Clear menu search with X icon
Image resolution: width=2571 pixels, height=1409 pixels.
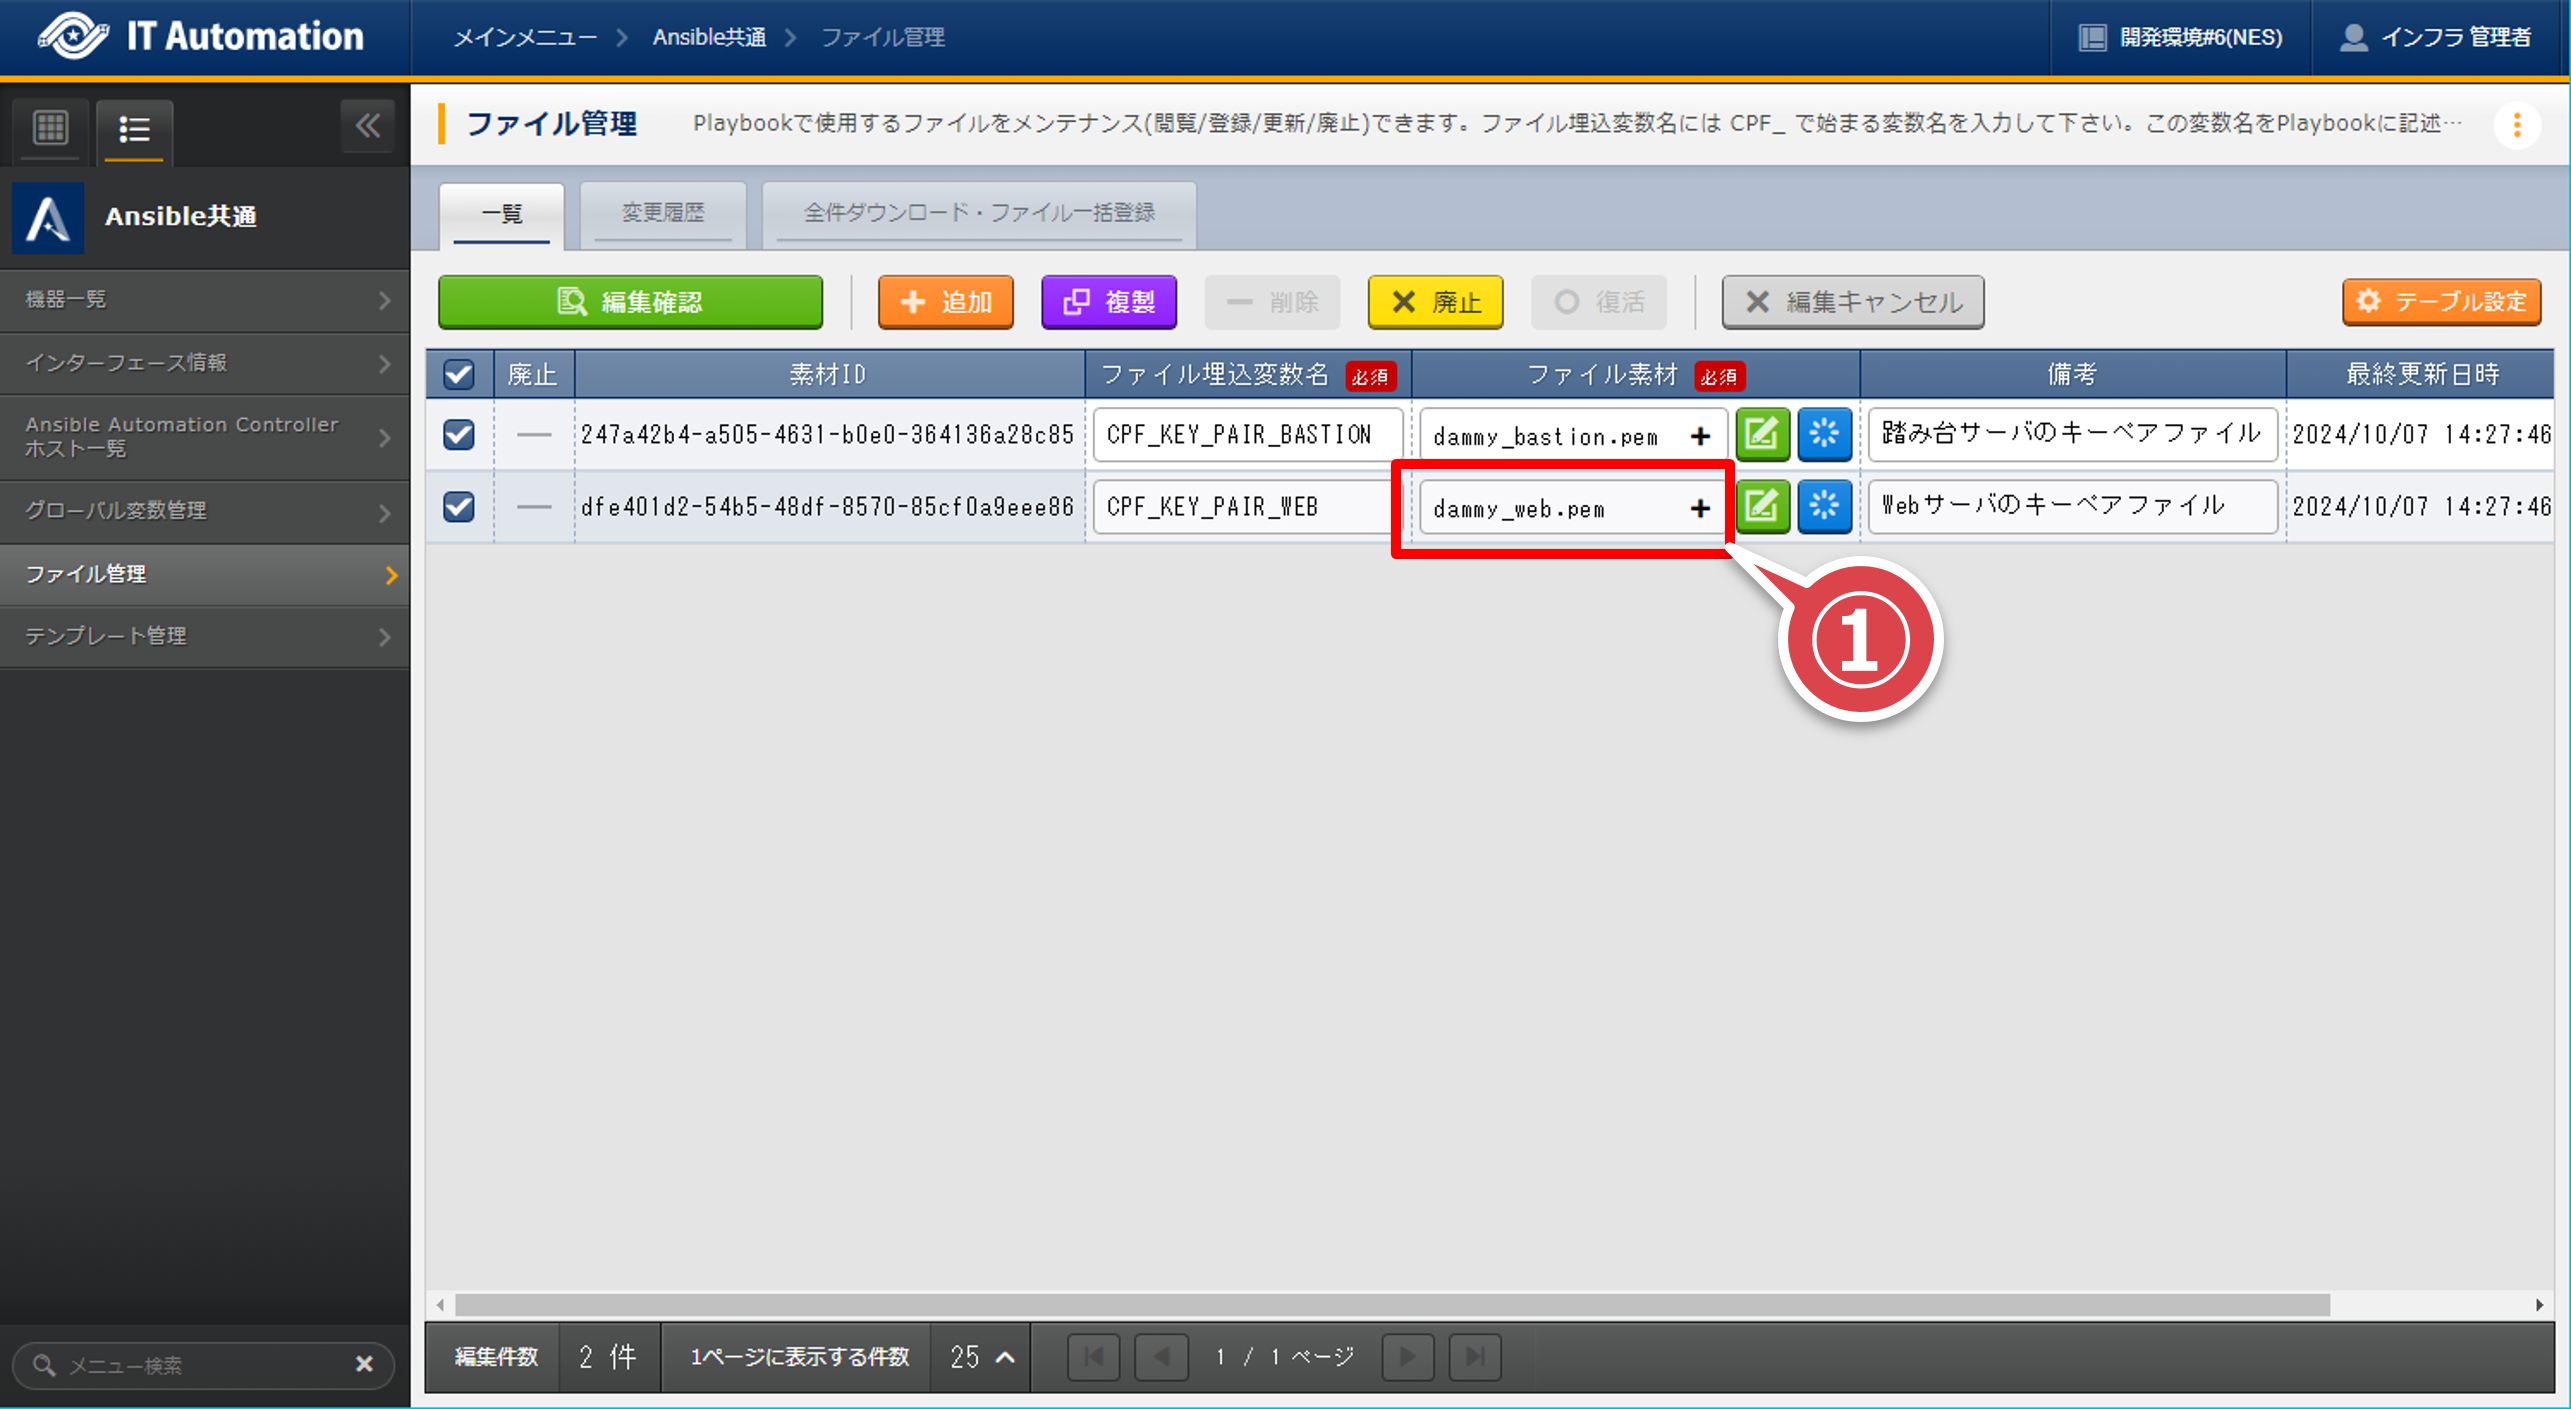(x=364, y=1364)
